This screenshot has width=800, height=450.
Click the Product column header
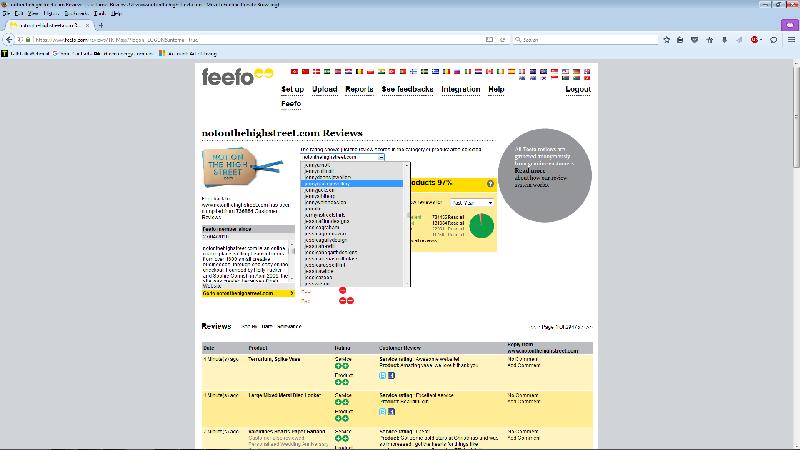coord(258,348)
